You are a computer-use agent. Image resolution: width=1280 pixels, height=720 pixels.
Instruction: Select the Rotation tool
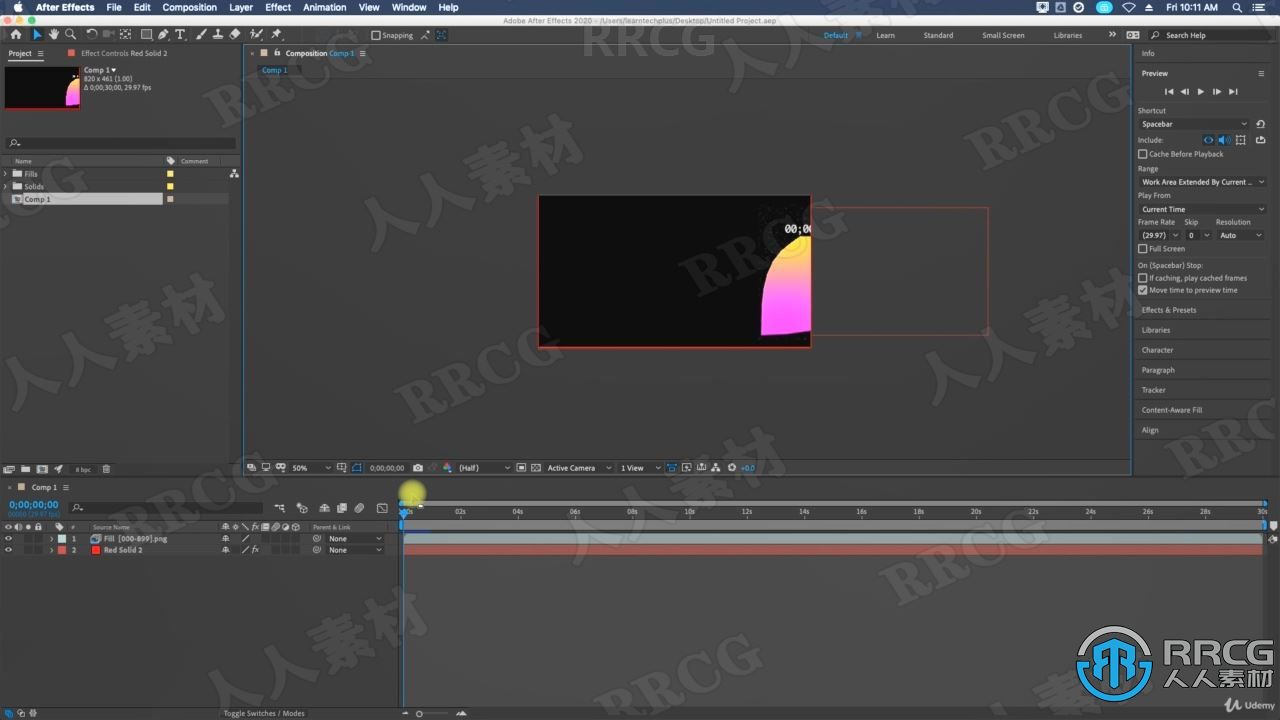pyautogui.click(x=92, y=34)
